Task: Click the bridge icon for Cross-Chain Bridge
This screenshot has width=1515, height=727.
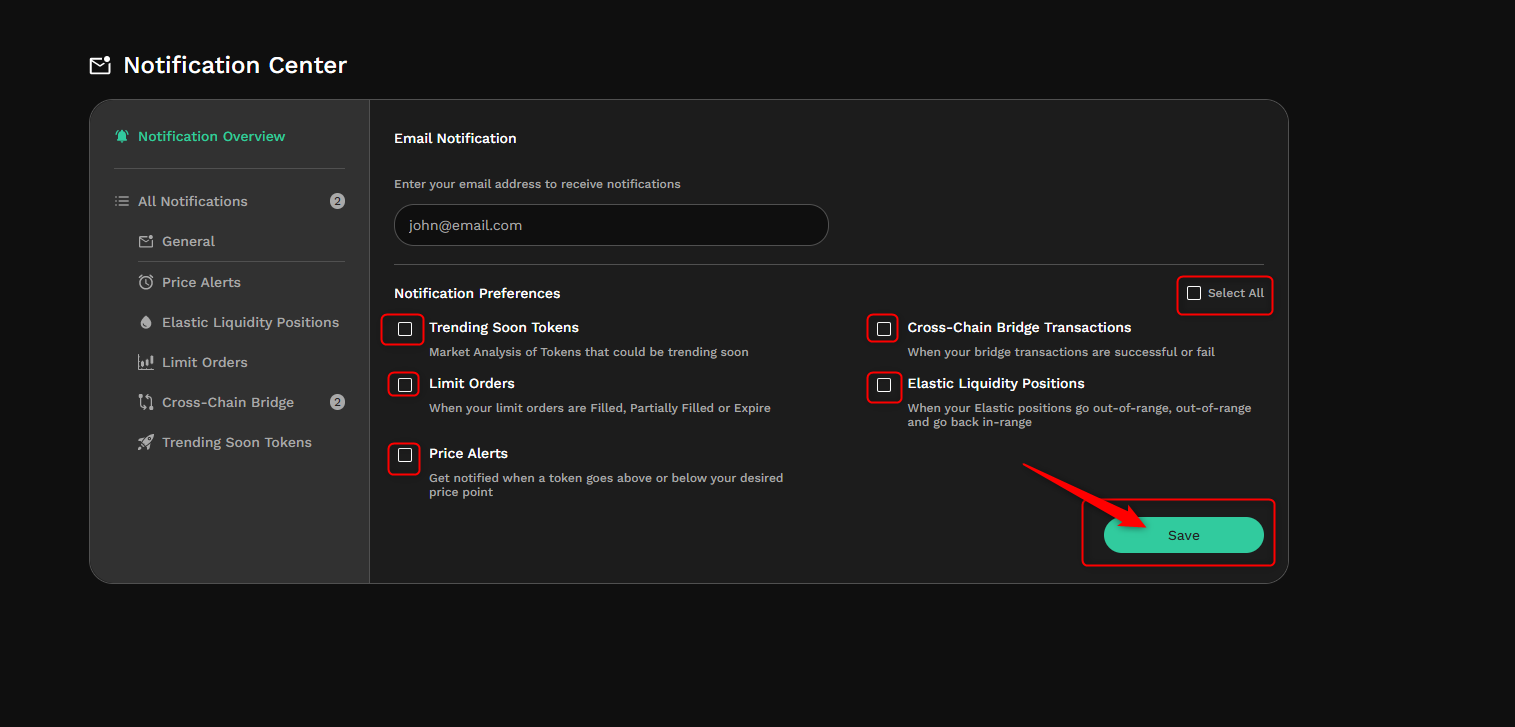Action: click(146, 402)
